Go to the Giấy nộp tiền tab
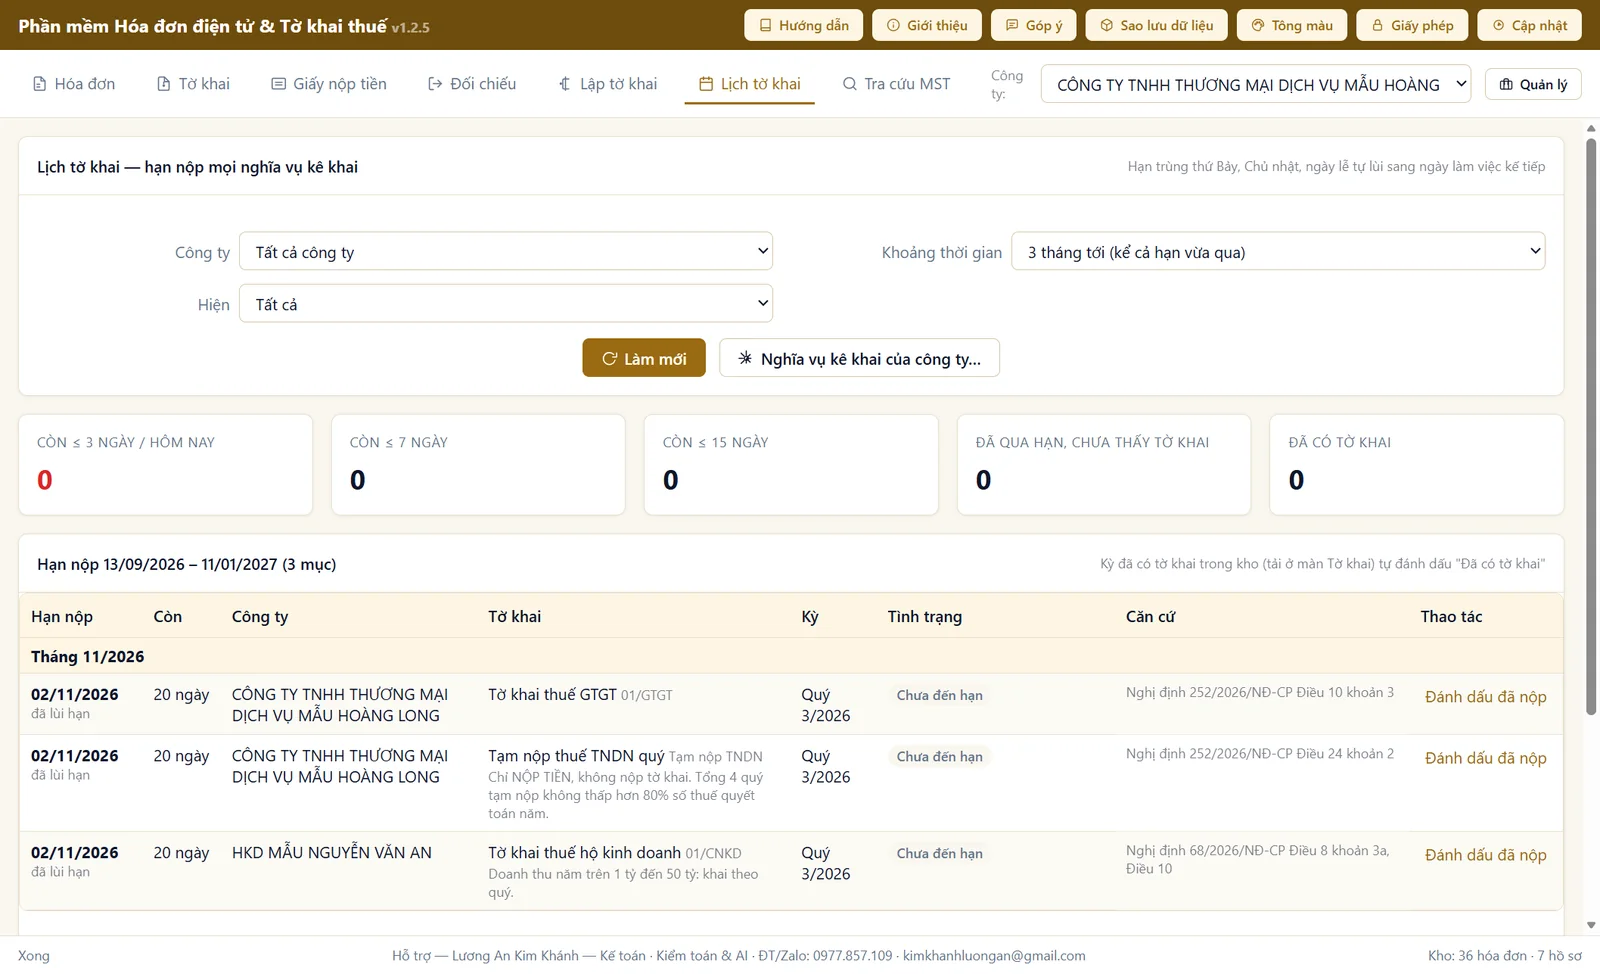 pos(329,84)
